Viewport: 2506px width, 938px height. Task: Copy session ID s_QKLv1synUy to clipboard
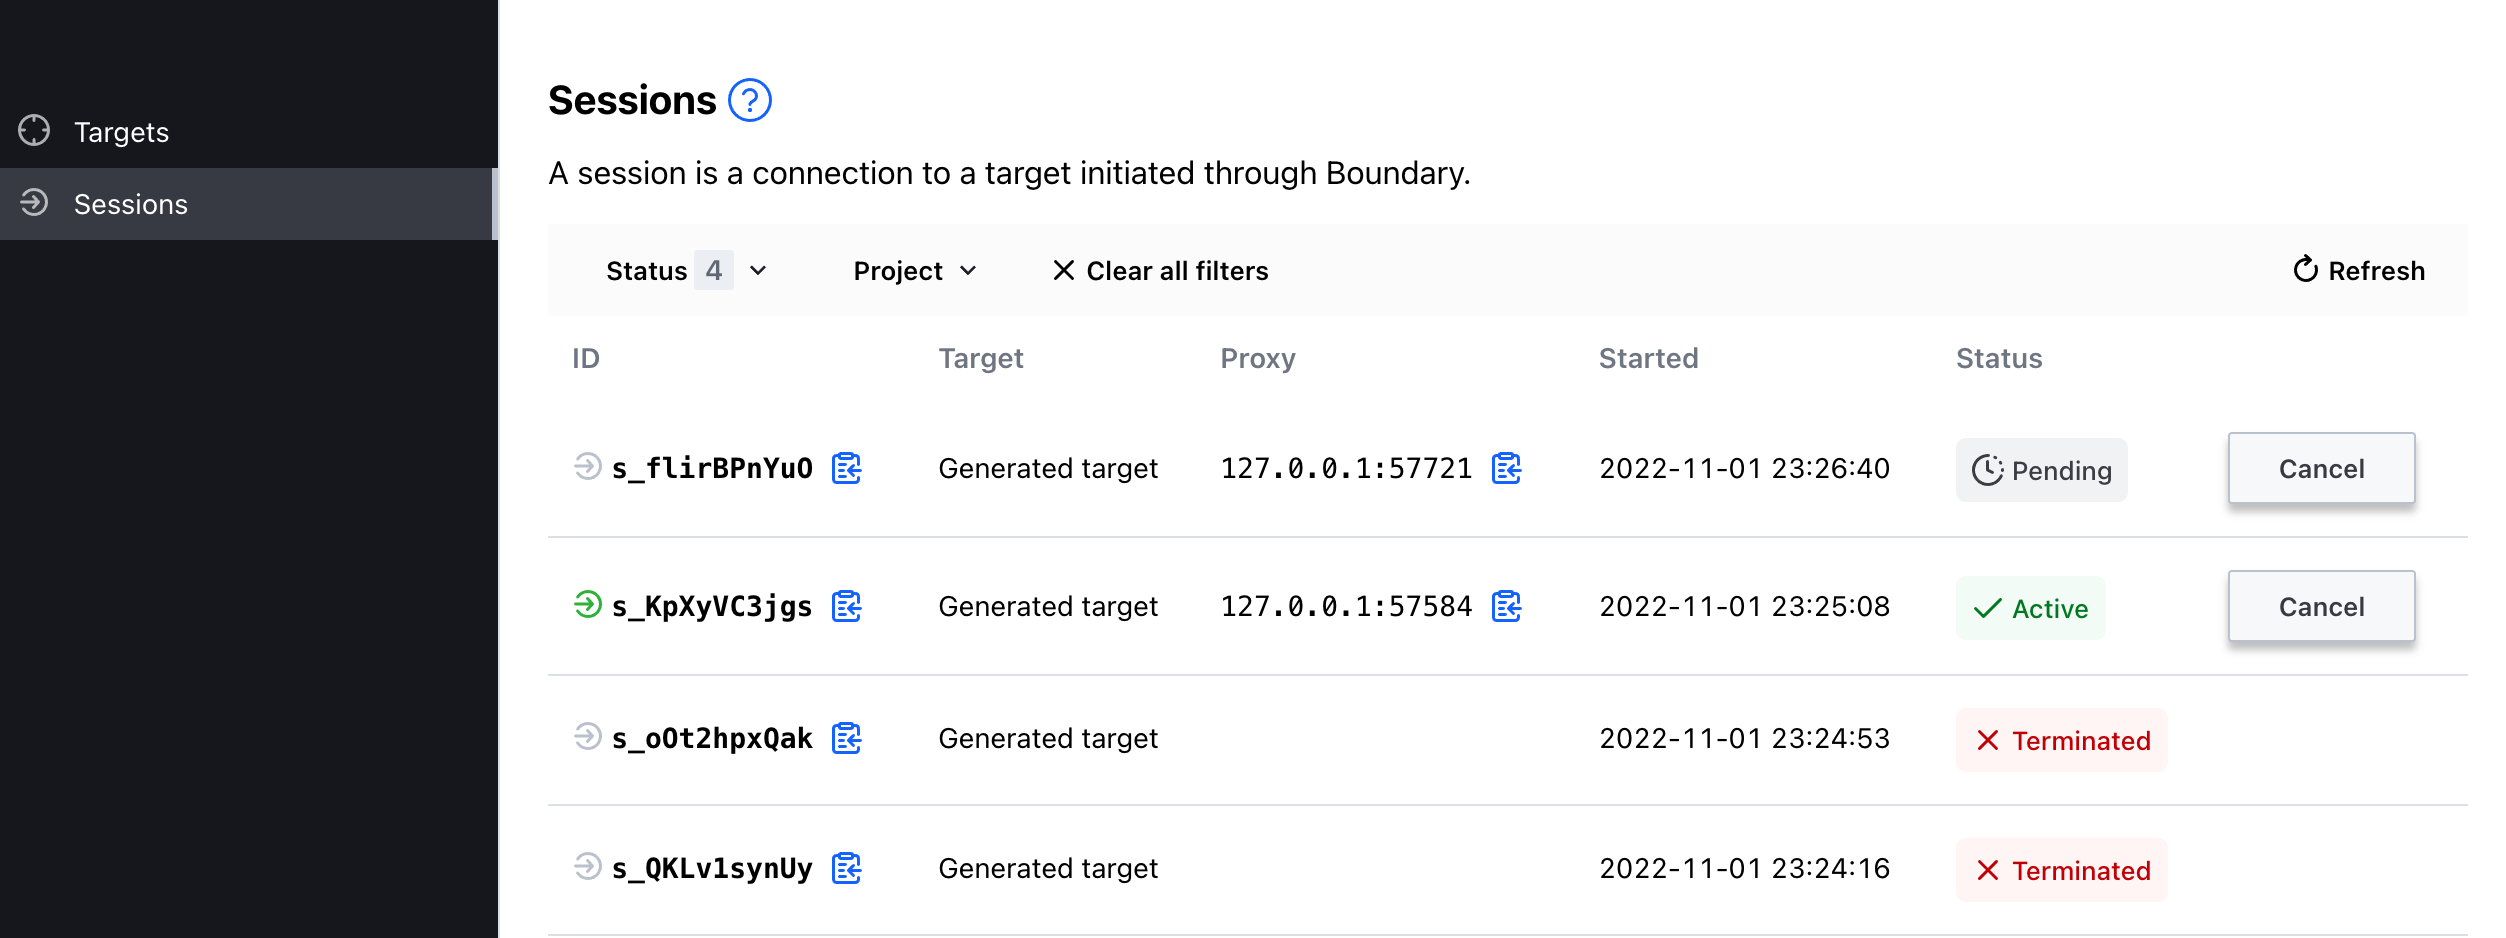click(847, 868)
